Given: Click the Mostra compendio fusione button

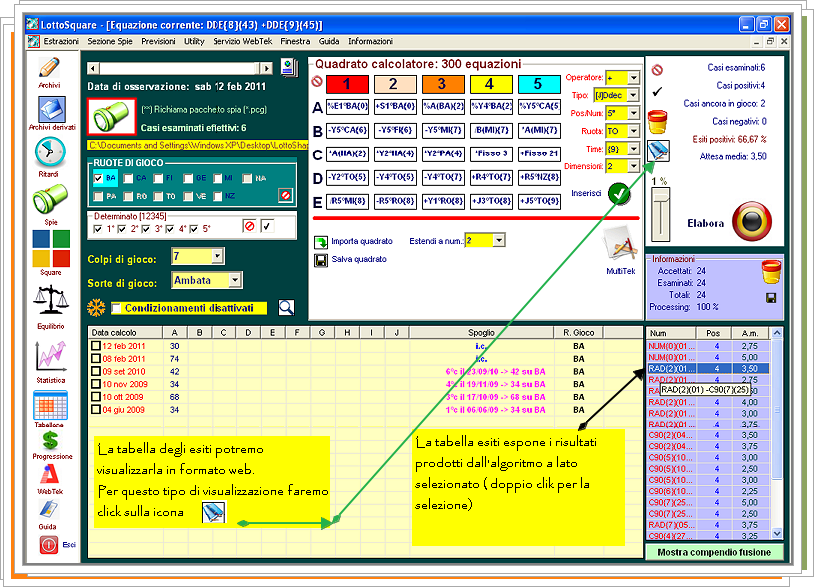Looking at the screenshot, I should [714, 552].
